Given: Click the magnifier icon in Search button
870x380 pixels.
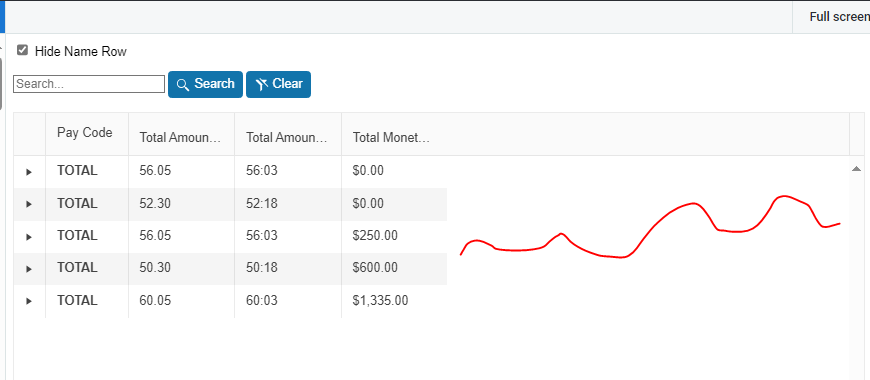Looking at the screenshot, I should tap(183, 85).
